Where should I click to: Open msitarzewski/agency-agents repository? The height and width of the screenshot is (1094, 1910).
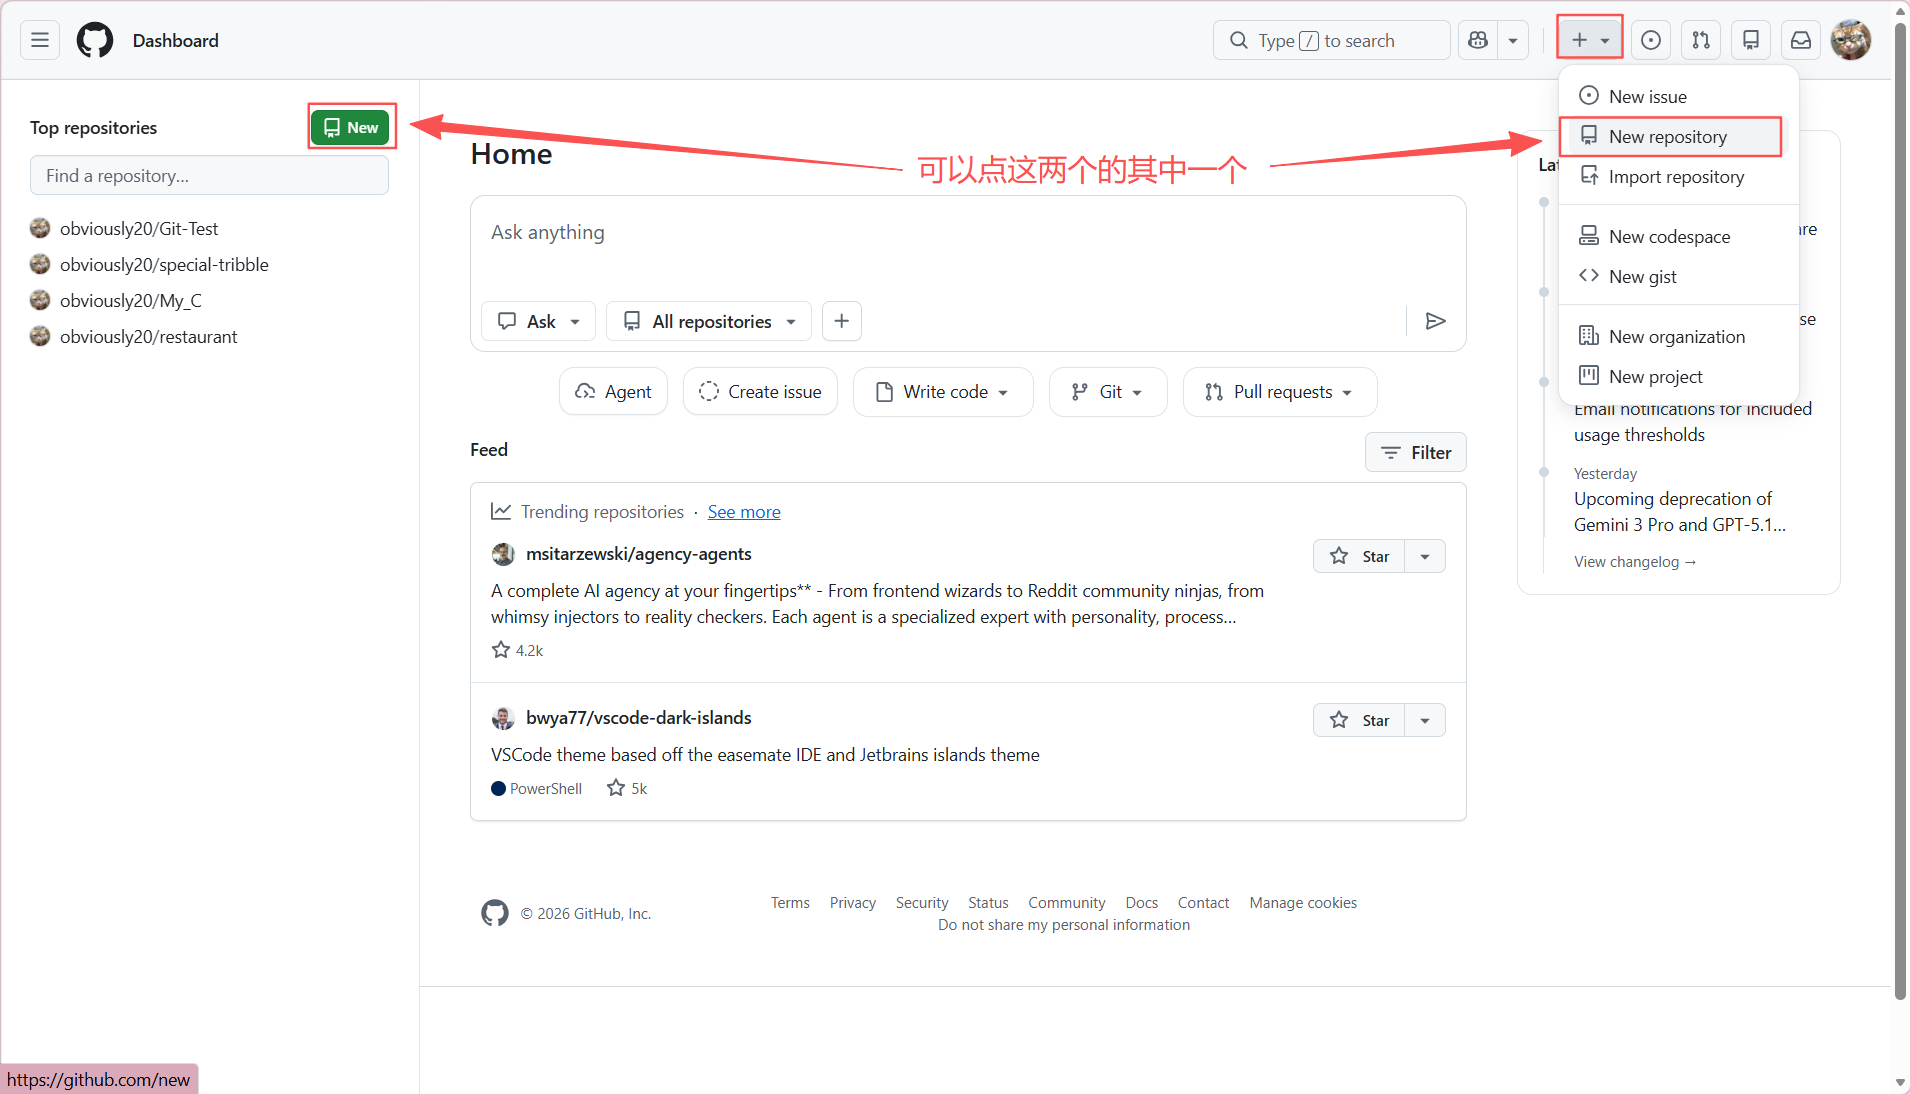point(639,554)
